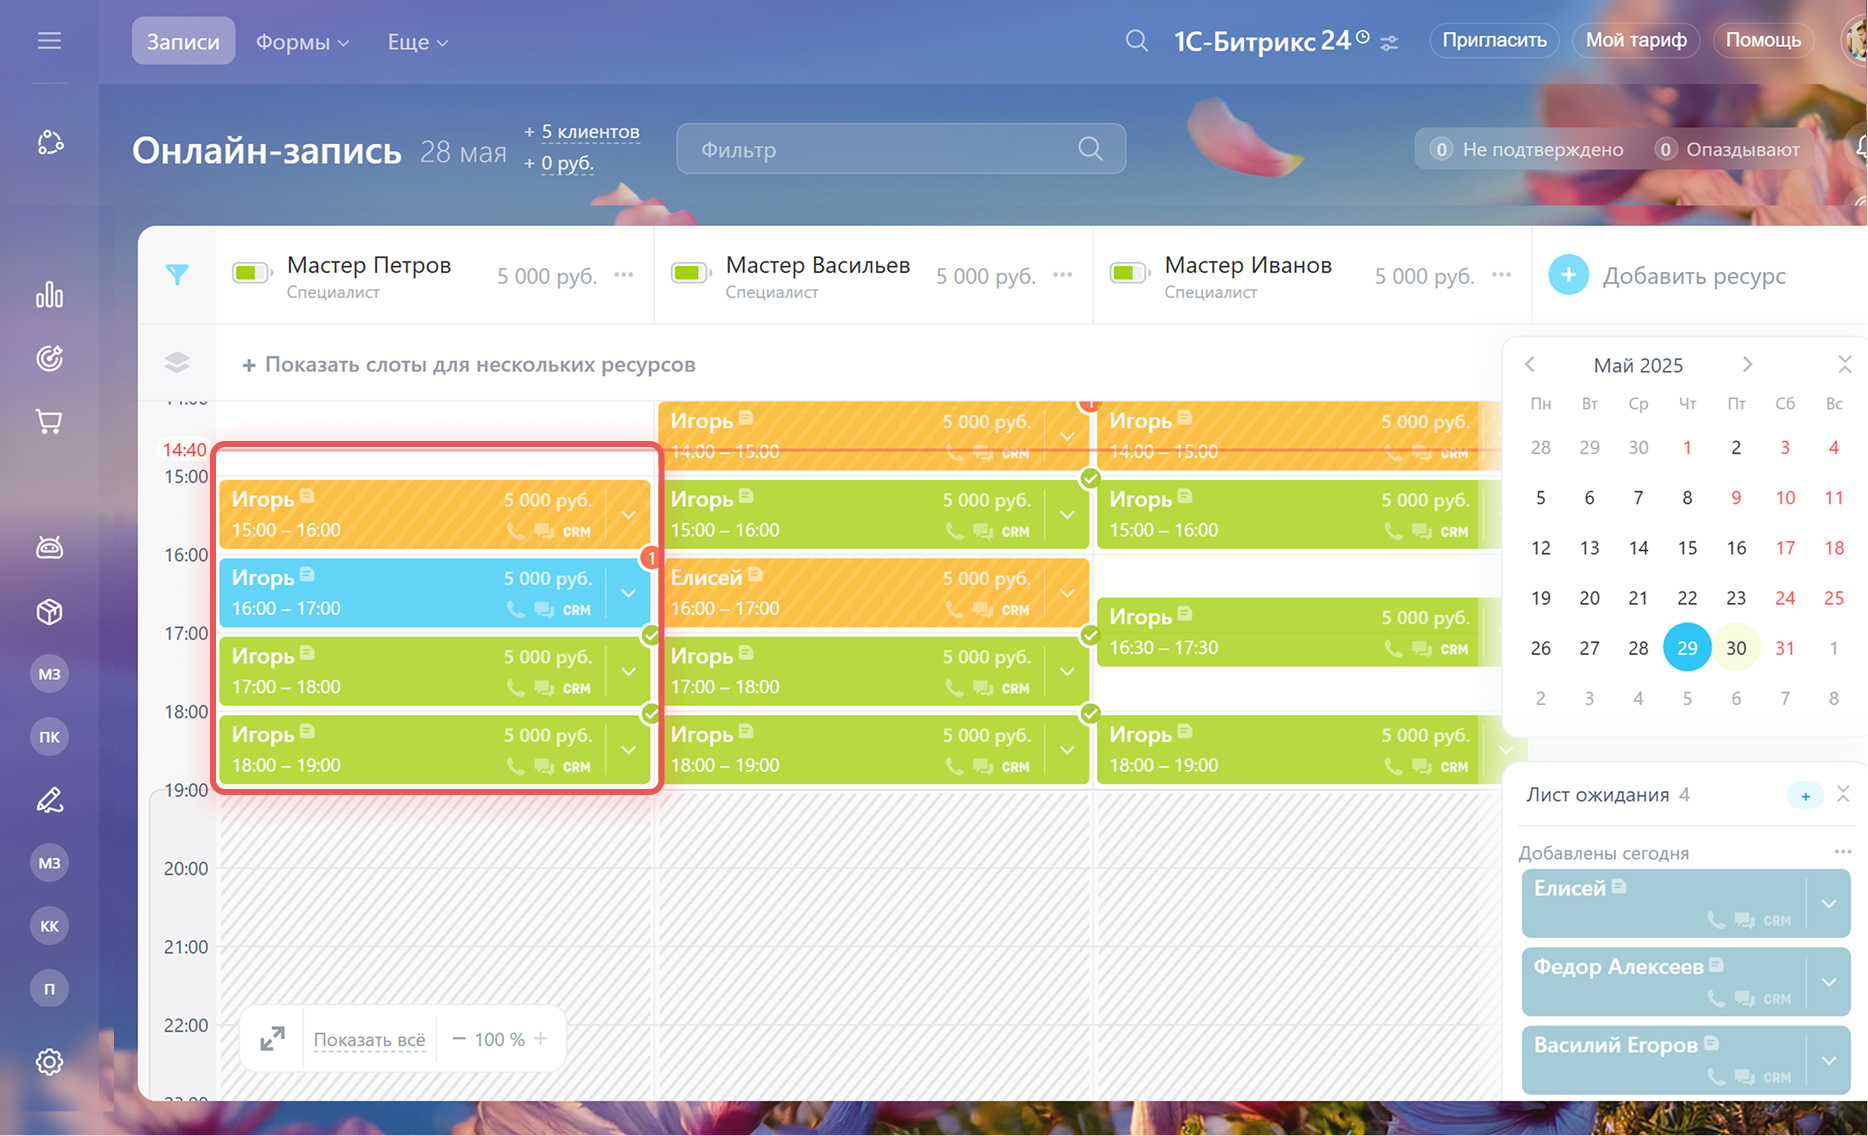
Task: Click the search magnifier in top bar
Action: click(1136, 41)
